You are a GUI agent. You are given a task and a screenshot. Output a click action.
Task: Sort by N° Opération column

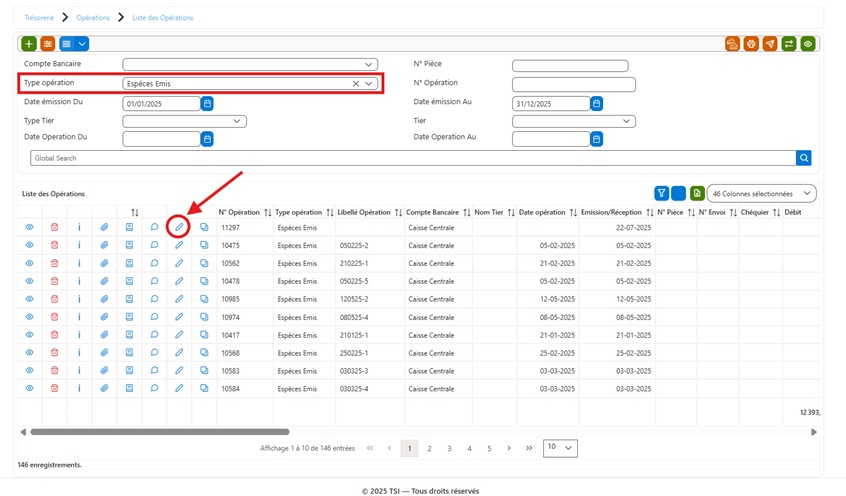click(268, 213)
